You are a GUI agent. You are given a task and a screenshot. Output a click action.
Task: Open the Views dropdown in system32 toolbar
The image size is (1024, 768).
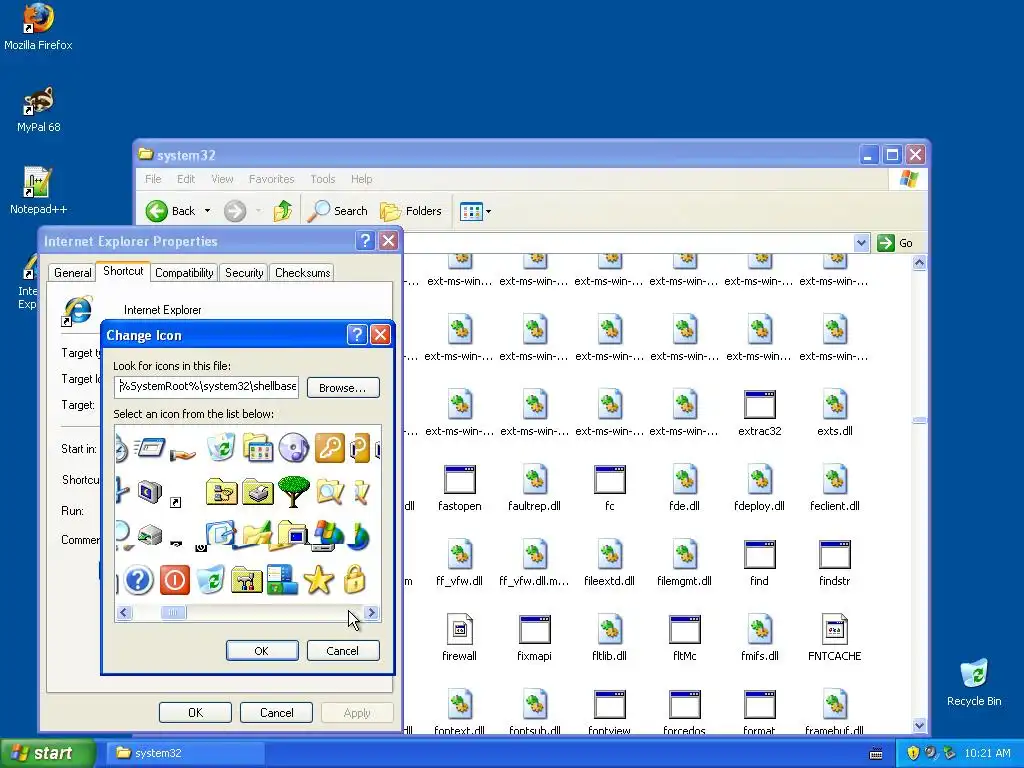(x=475, y=211)
